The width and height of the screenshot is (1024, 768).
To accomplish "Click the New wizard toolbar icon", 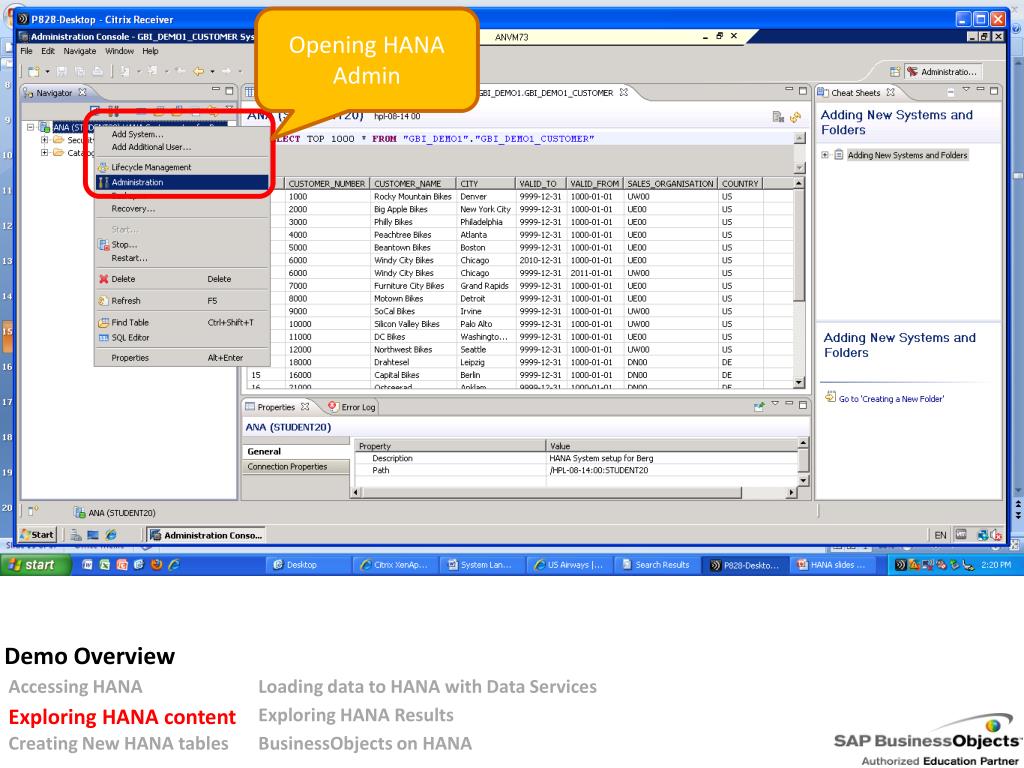I will (x=33, y=71).
